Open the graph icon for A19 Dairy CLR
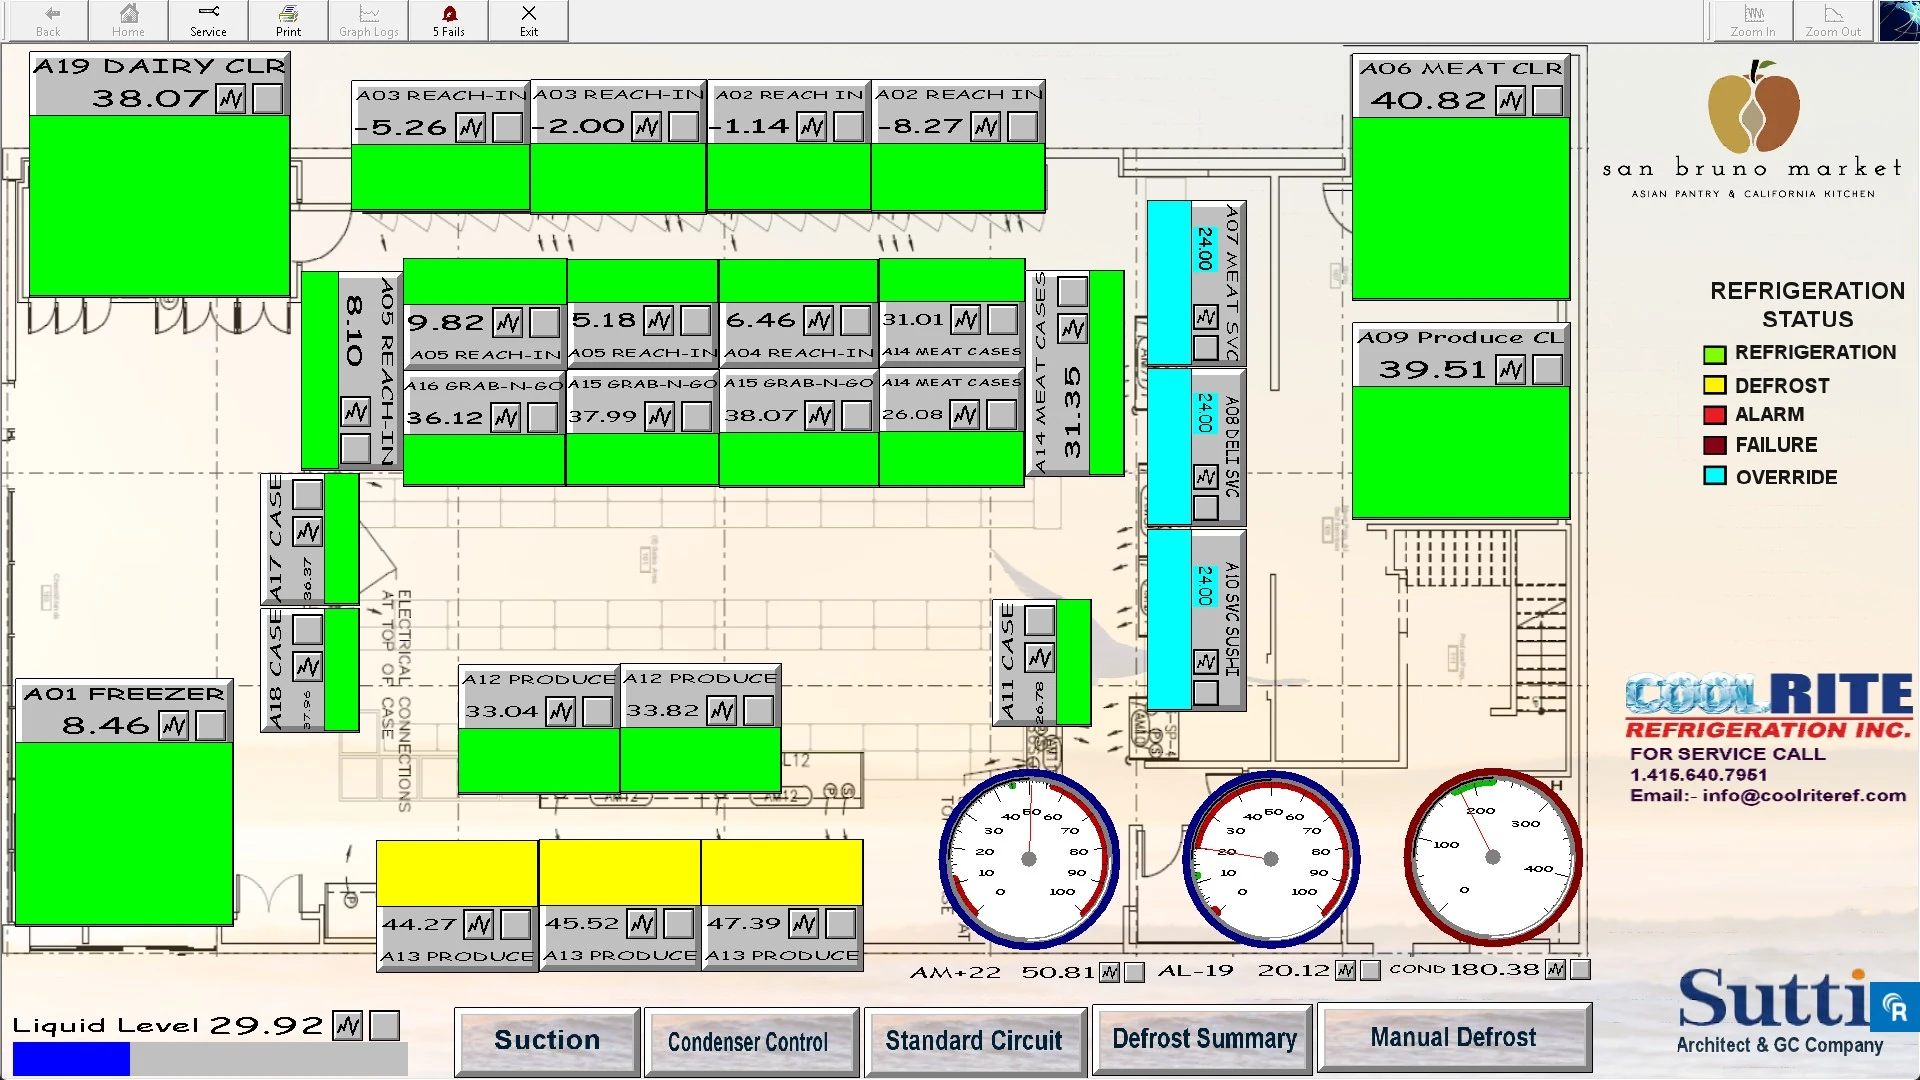The width and height of the screenshot is (1920, 1080). (231, 99)
